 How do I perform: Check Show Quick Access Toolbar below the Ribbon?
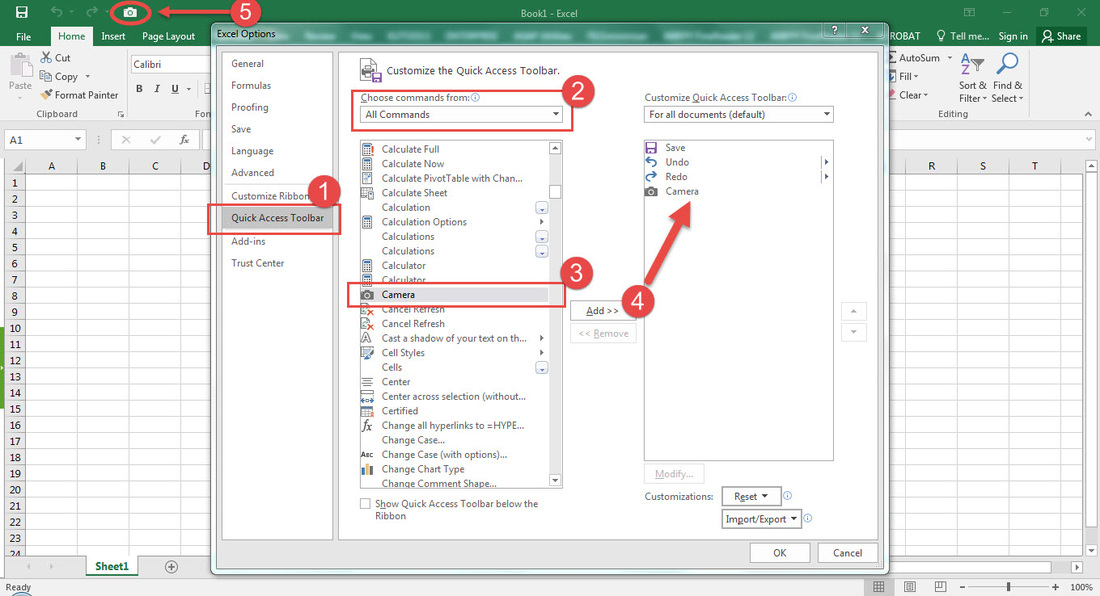coord(365,503)
